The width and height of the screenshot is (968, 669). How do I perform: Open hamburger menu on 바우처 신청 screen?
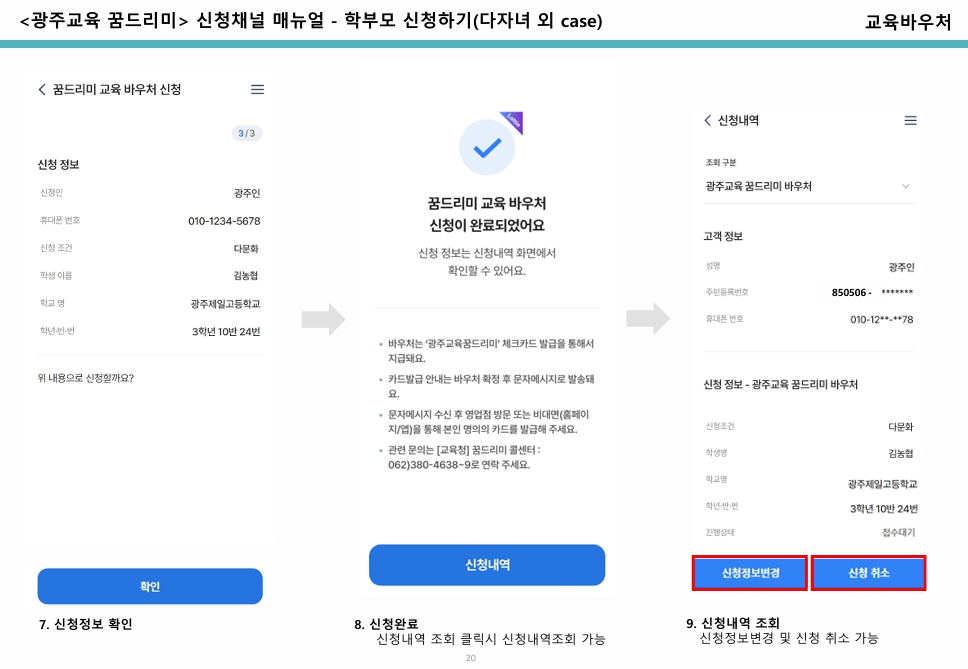pos(257,89)
